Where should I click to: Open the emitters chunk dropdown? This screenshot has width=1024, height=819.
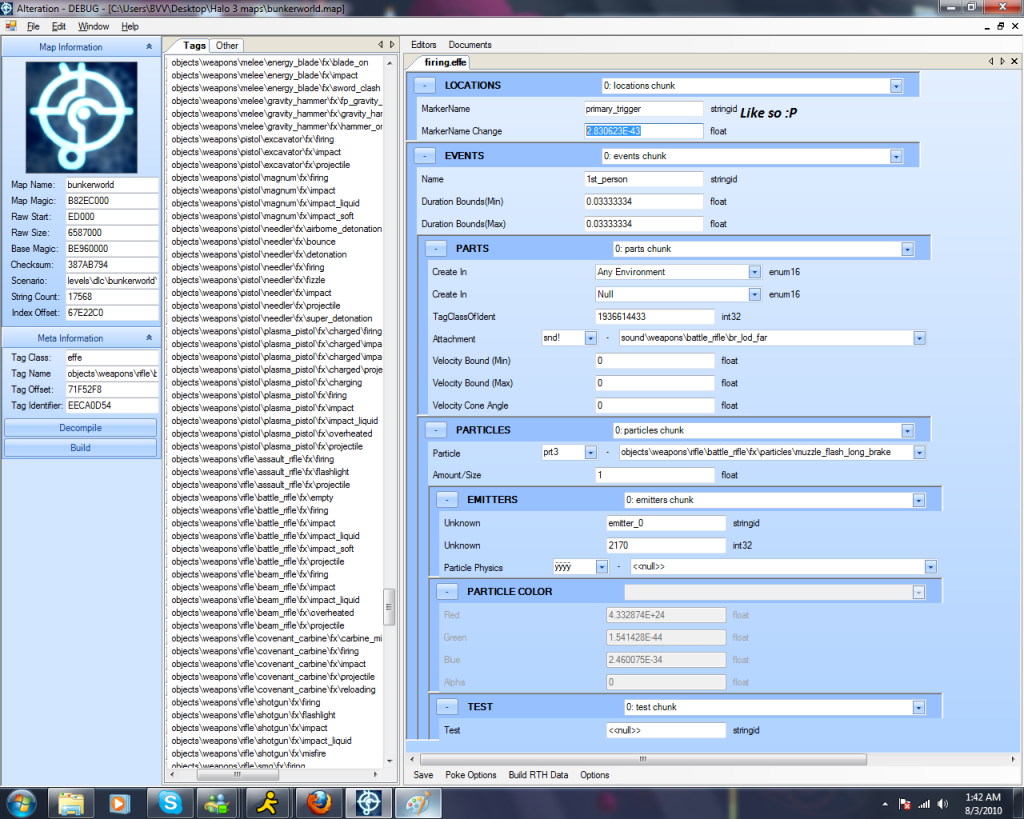(918, 501)
